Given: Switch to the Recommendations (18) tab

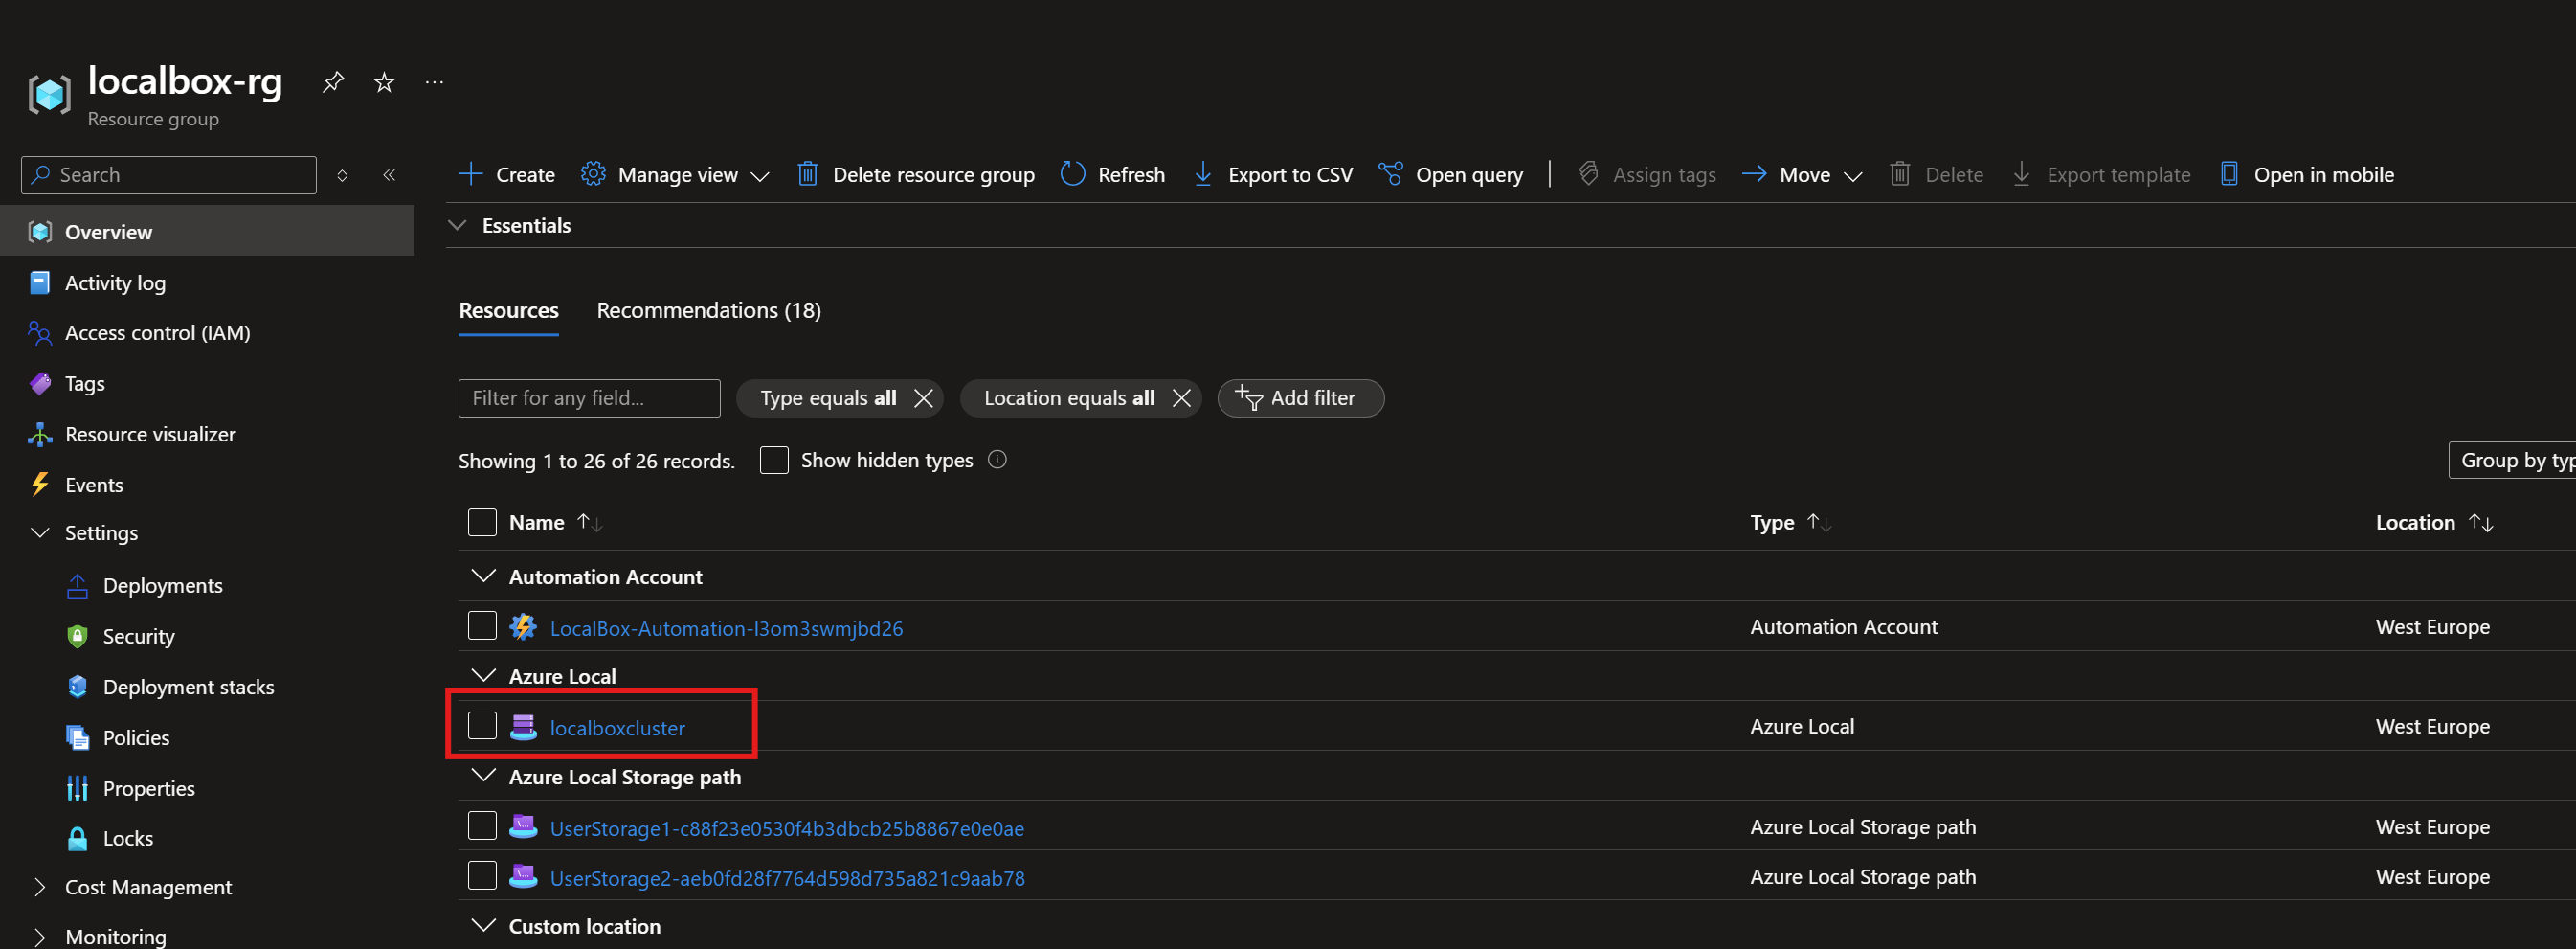Looking at the screenshot, I should coord(709,311).
